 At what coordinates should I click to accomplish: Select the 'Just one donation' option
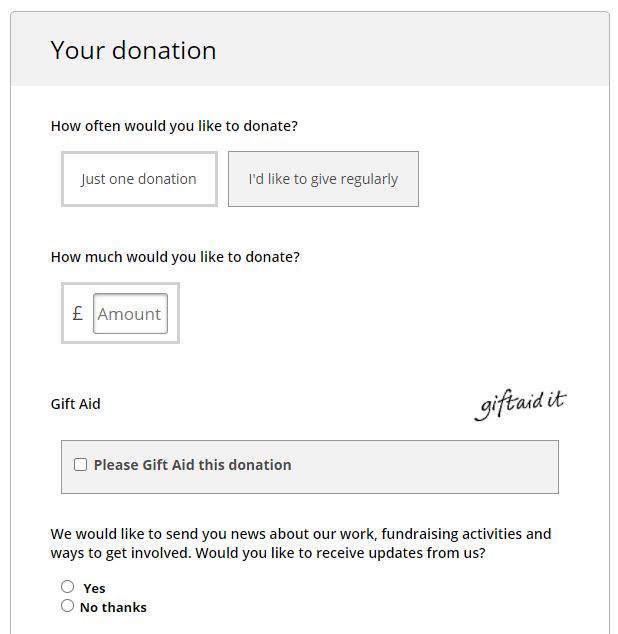(140, 179)
